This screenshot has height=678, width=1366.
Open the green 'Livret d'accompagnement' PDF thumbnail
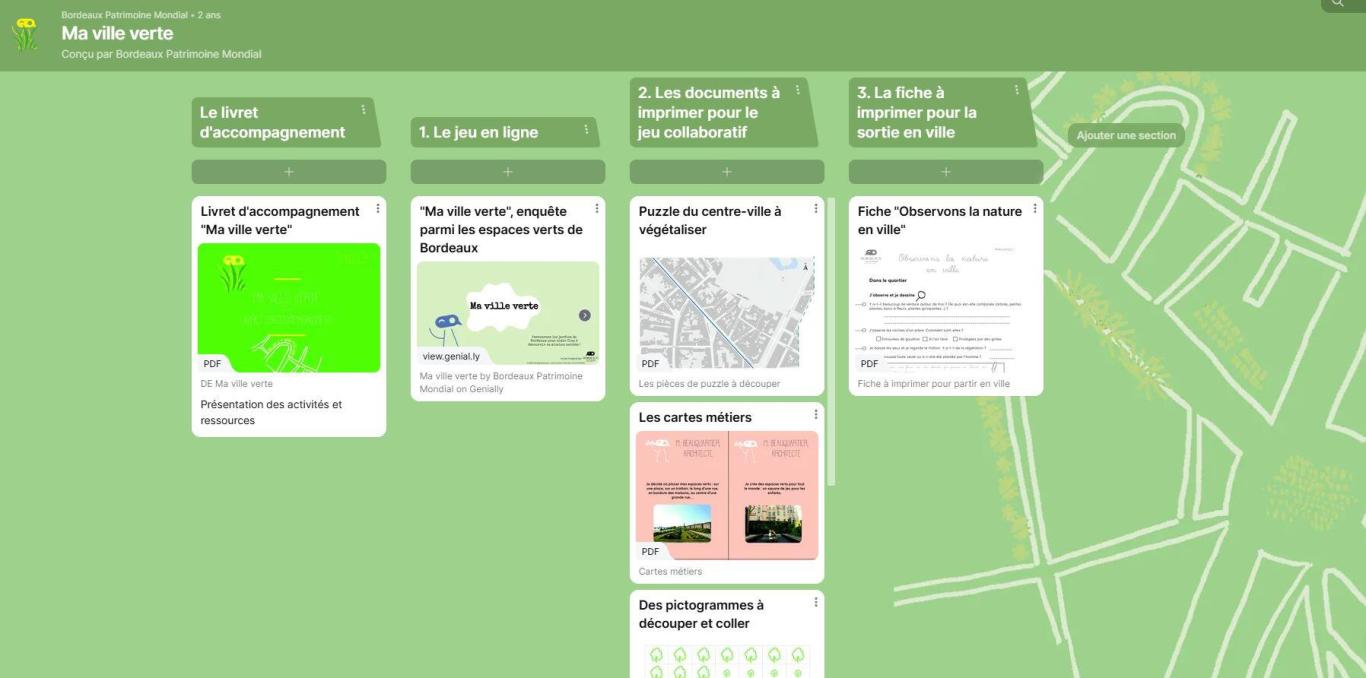pyautogui.click(x=289, y=307)
